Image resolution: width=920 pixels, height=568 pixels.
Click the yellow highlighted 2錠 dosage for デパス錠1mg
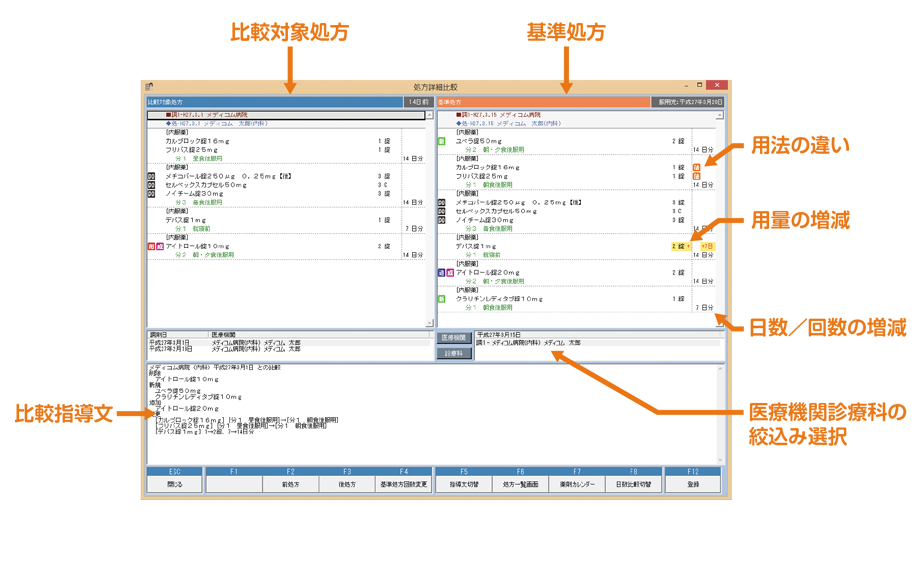(x=680, y=246)
